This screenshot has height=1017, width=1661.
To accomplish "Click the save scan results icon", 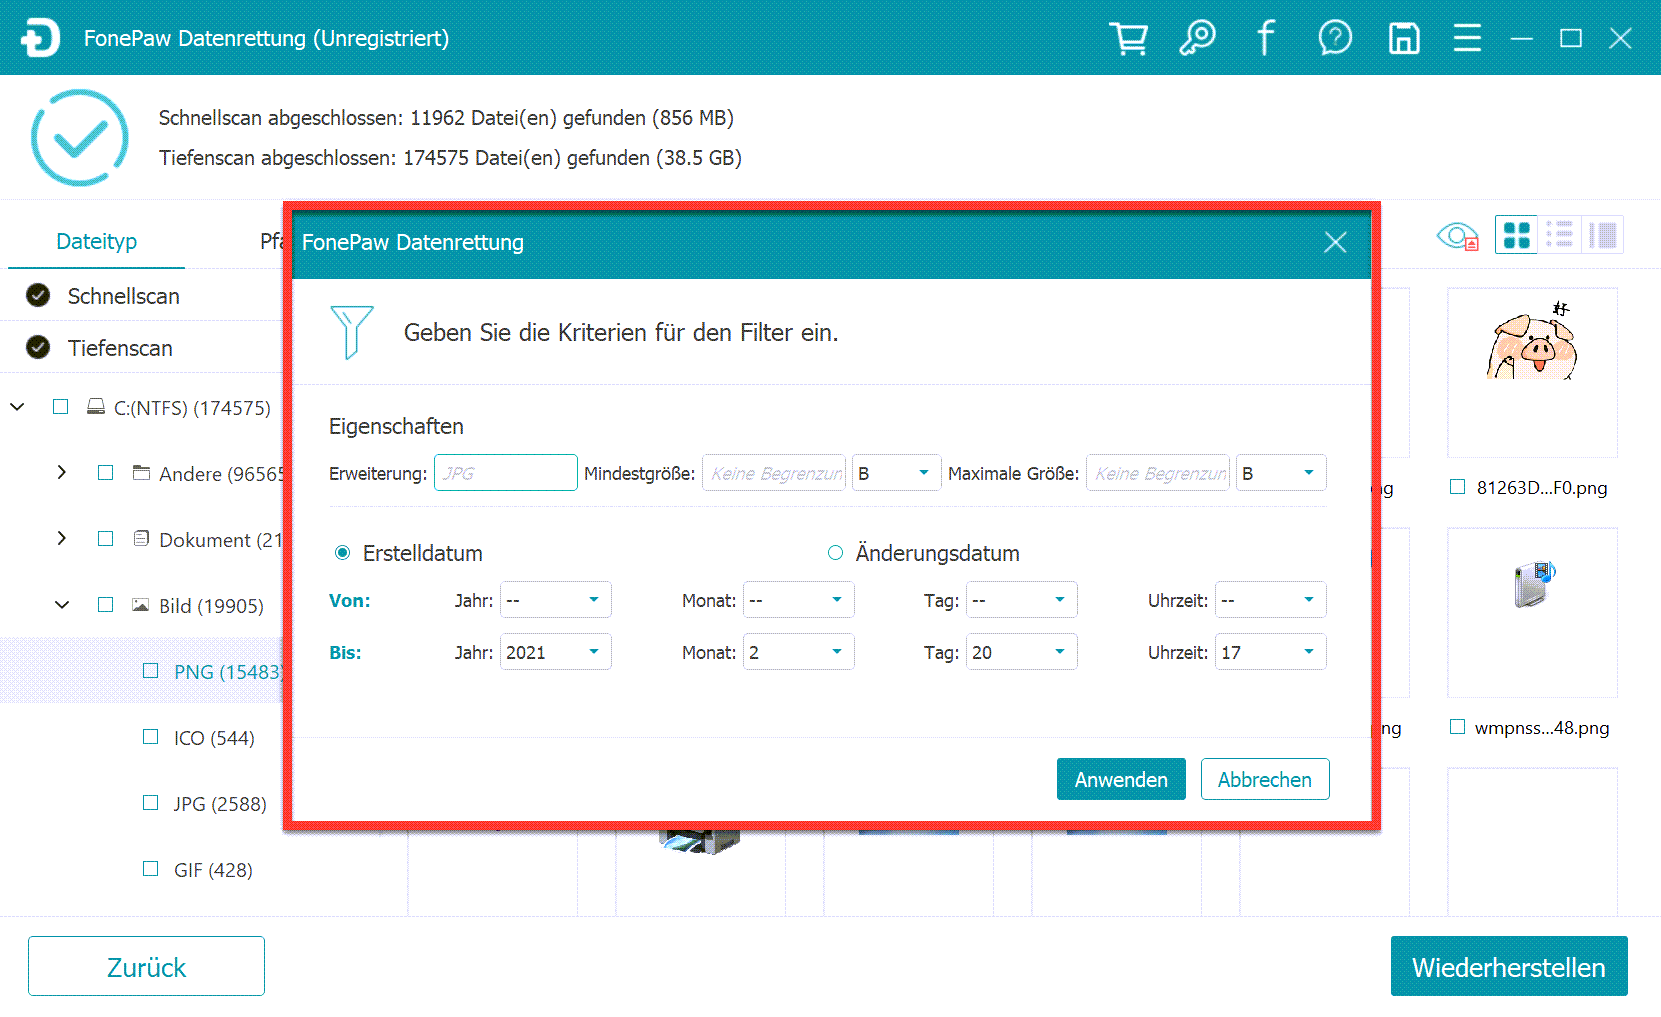I will [1404, 39].
